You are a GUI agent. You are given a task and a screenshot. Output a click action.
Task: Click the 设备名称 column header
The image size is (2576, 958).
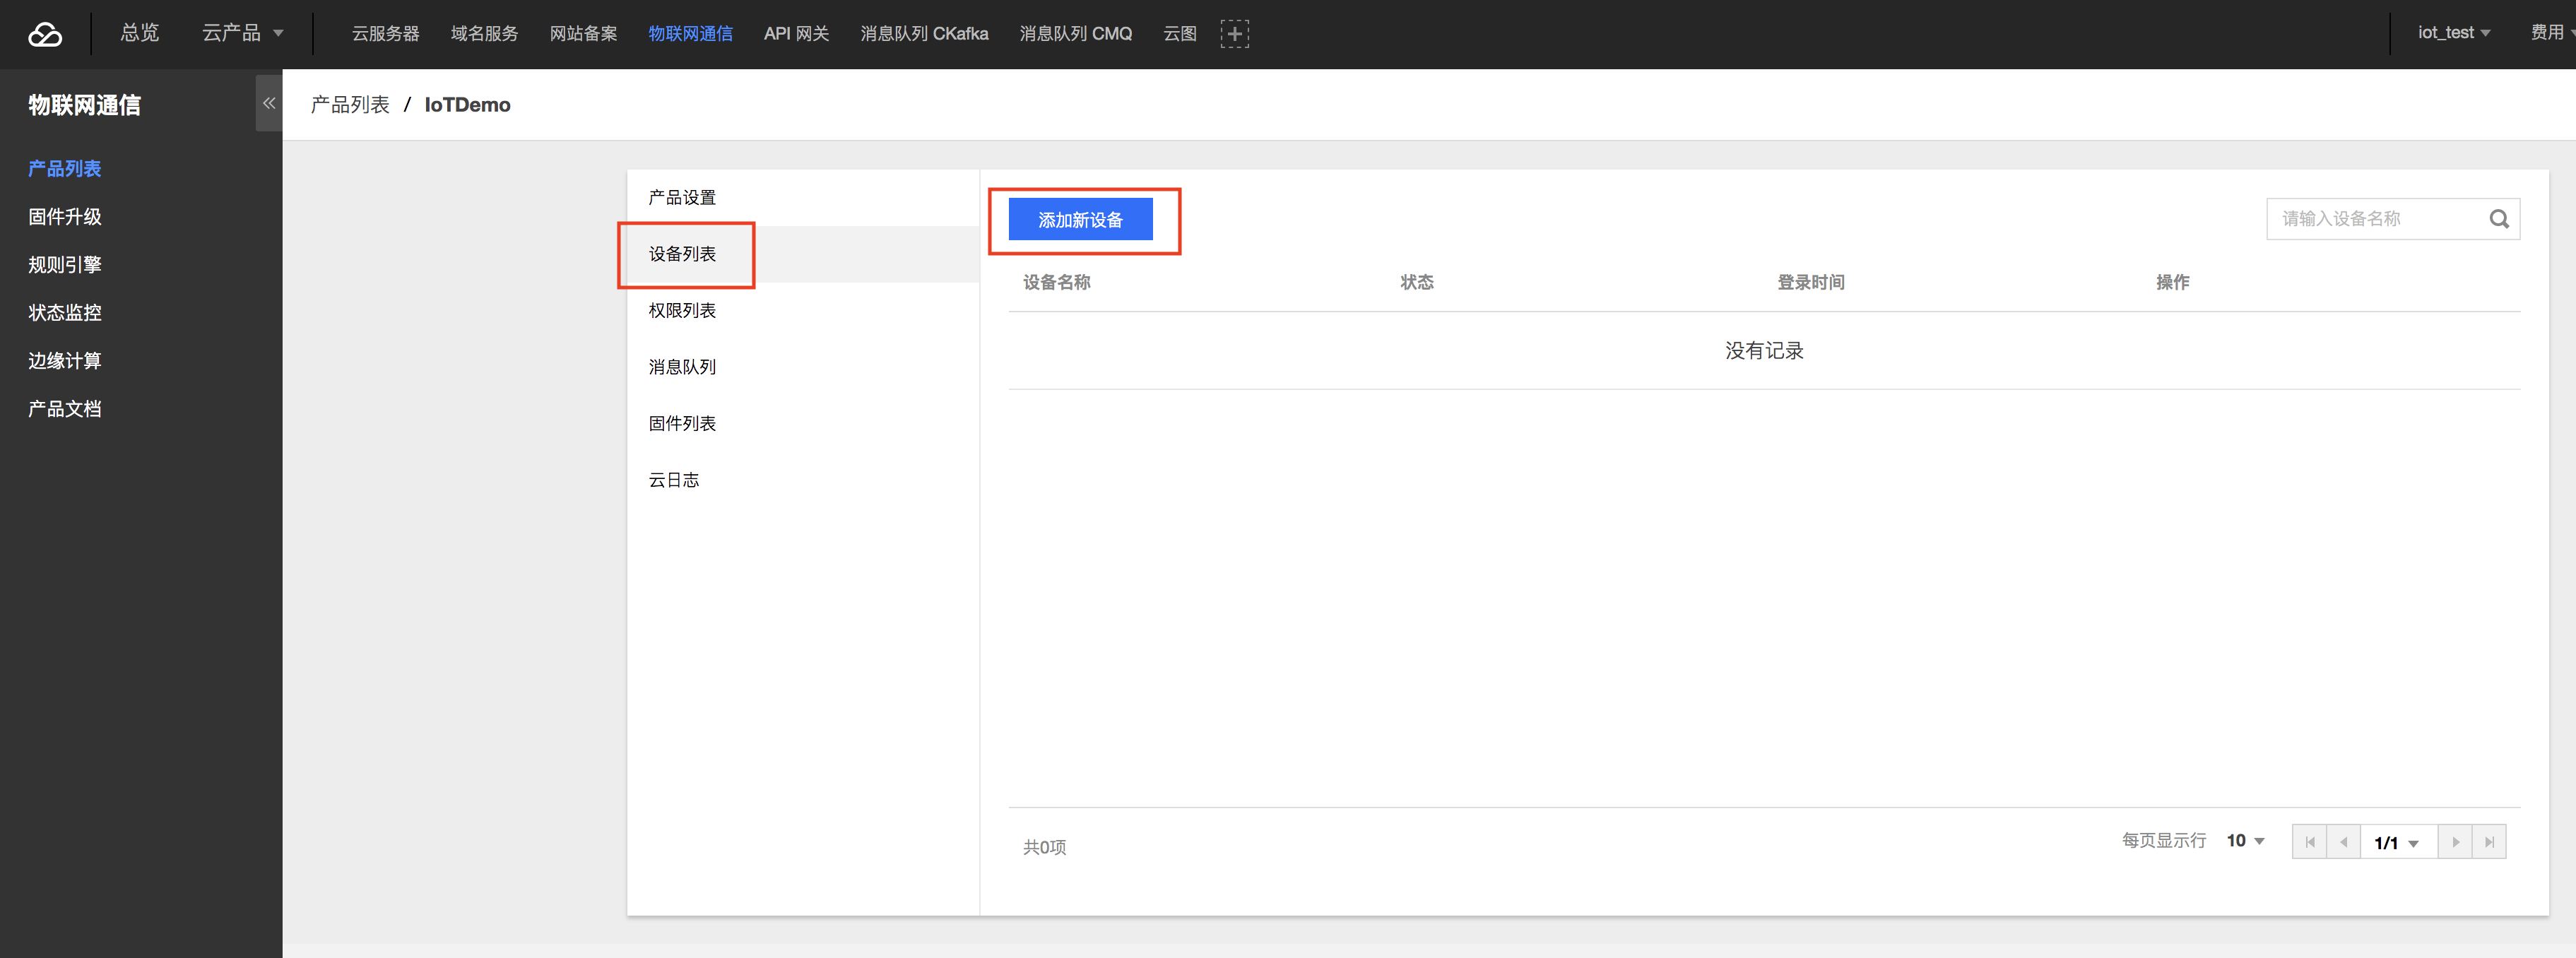(x=1057, y=283)
